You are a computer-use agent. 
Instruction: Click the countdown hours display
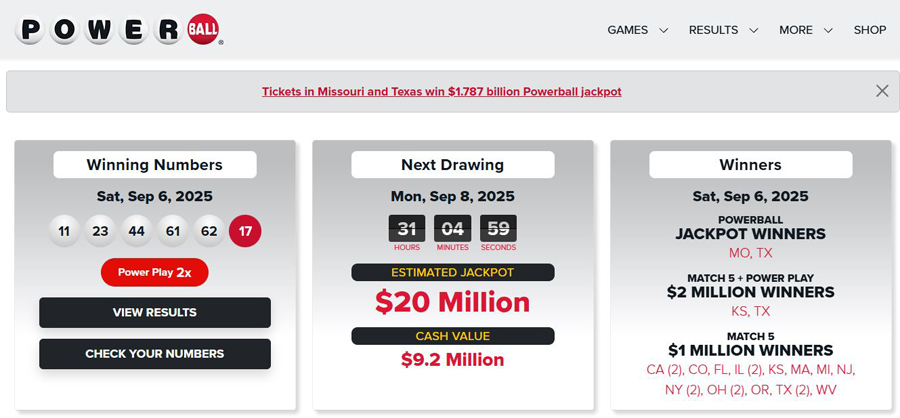pyautogui.click(x=407, y=229)
